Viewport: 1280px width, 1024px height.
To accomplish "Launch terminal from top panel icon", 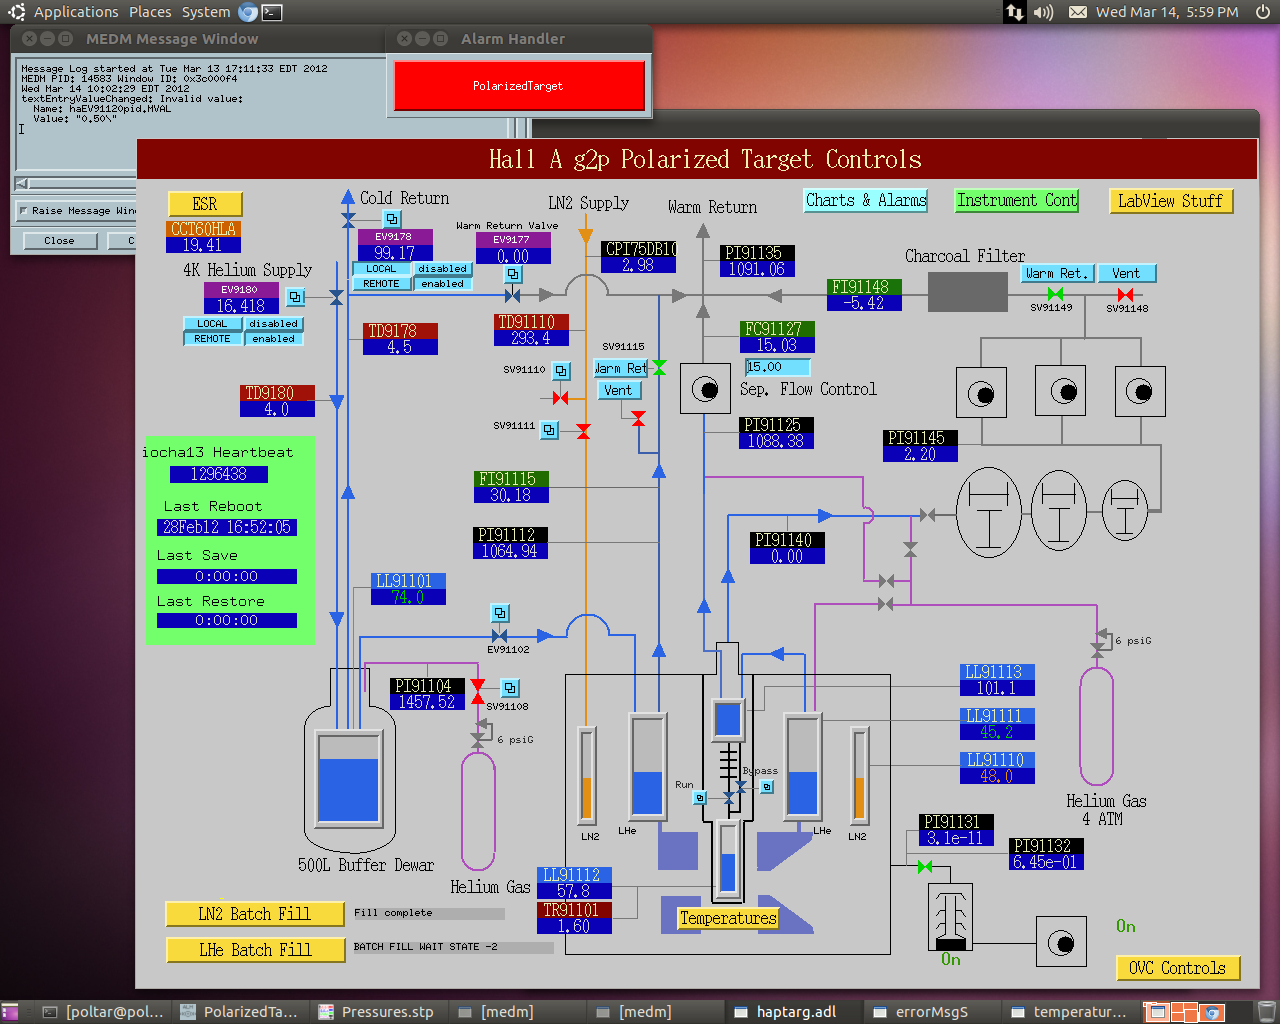I will 271,12.
